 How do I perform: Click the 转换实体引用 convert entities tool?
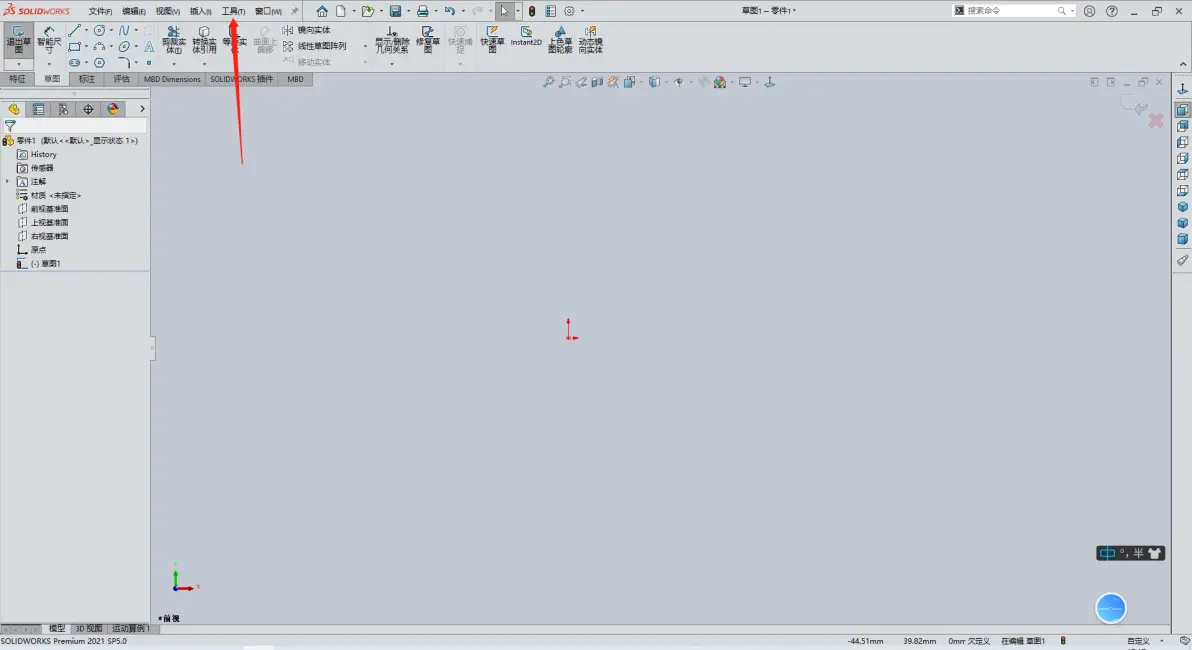pyautogui.click(x=204, y=40)
